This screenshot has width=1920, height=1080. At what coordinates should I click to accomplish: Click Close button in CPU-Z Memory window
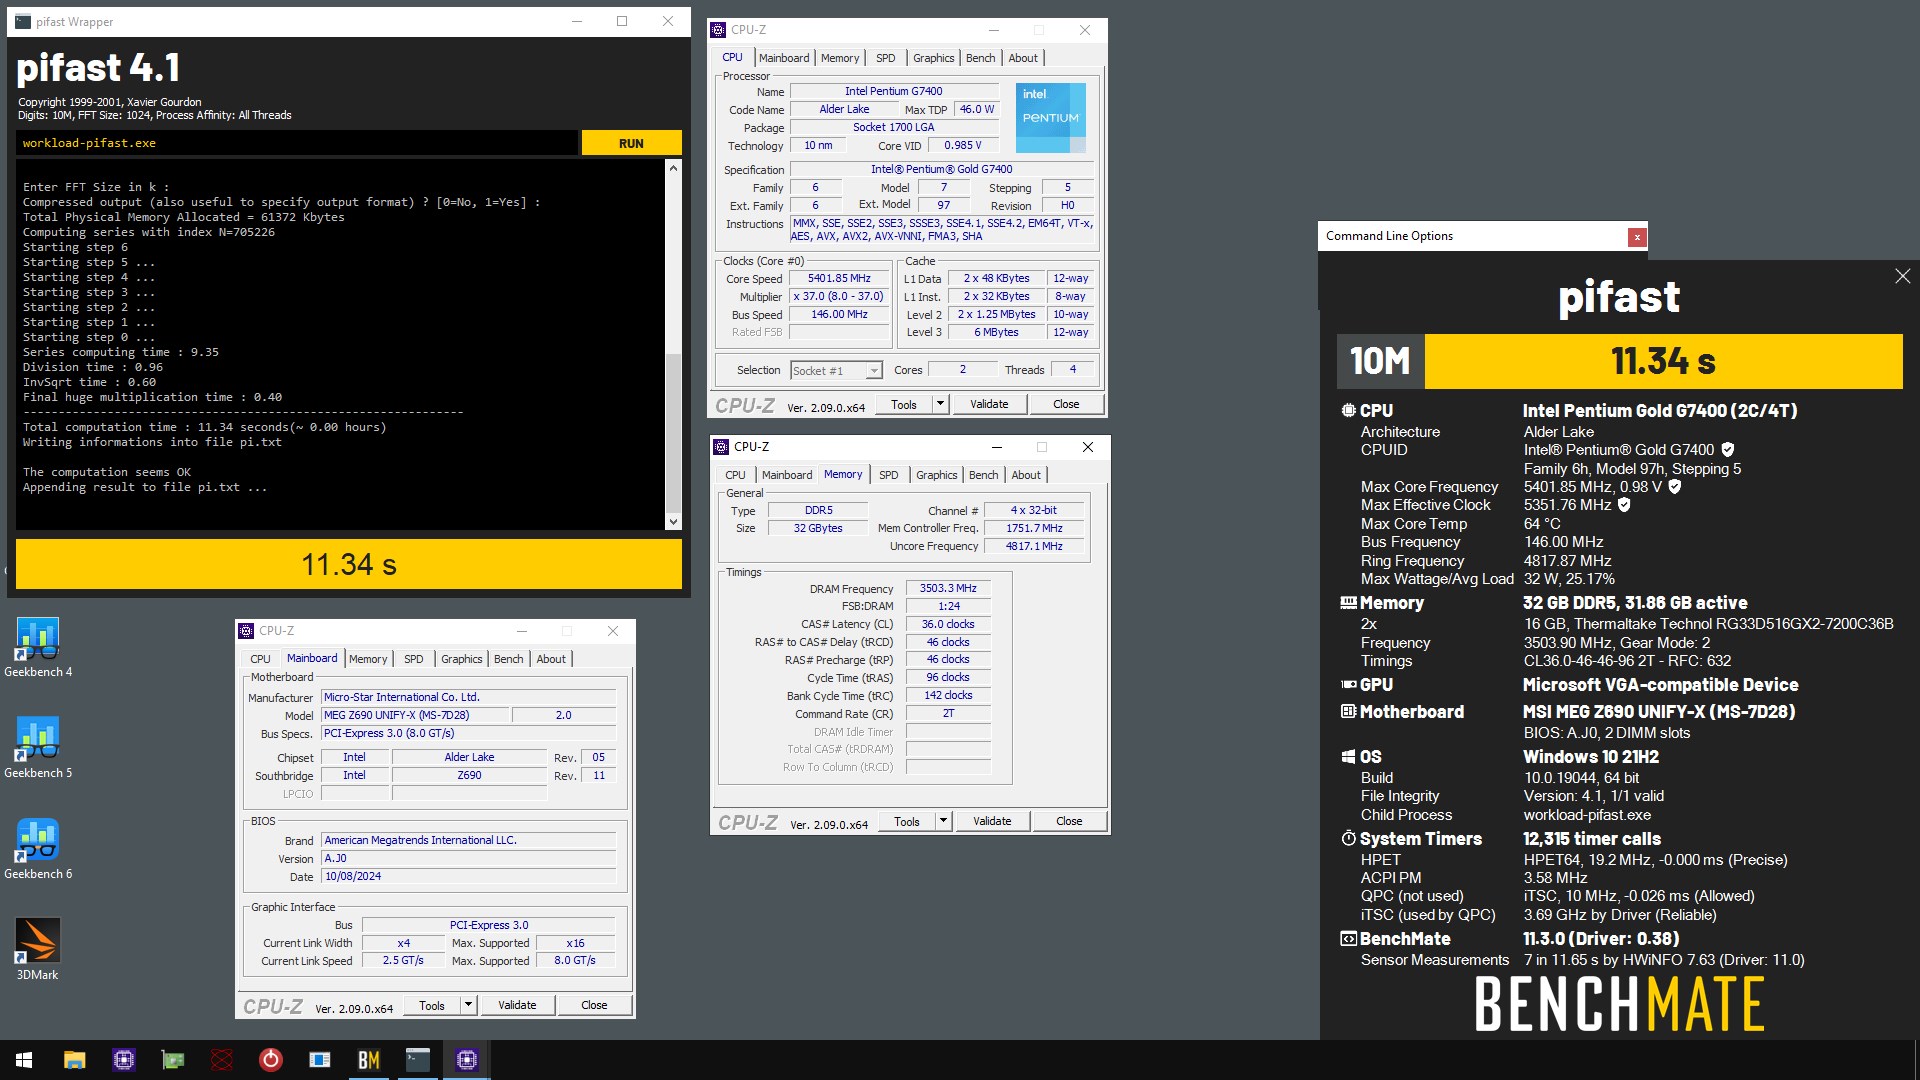(1069, 821)
